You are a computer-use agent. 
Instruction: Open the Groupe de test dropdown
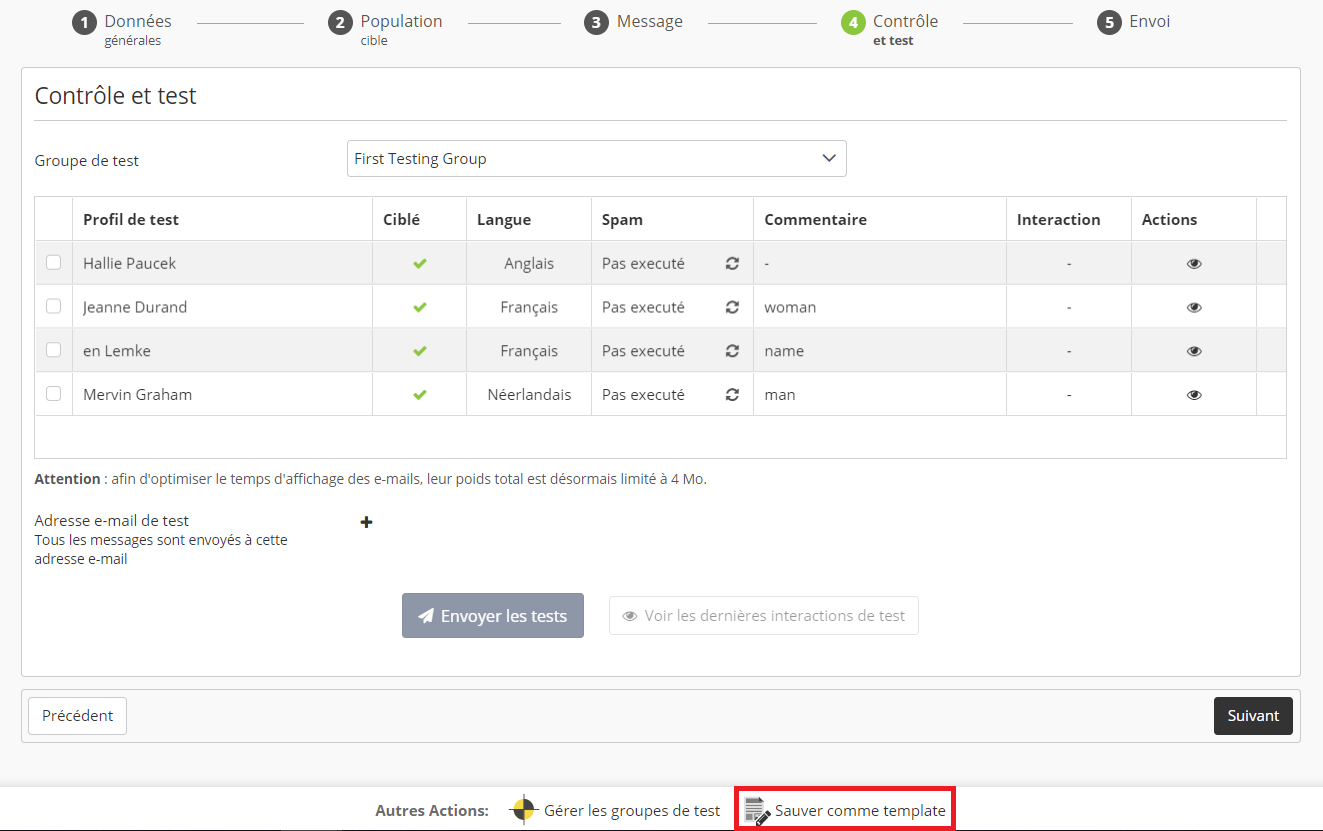click(x=596, y=159)
